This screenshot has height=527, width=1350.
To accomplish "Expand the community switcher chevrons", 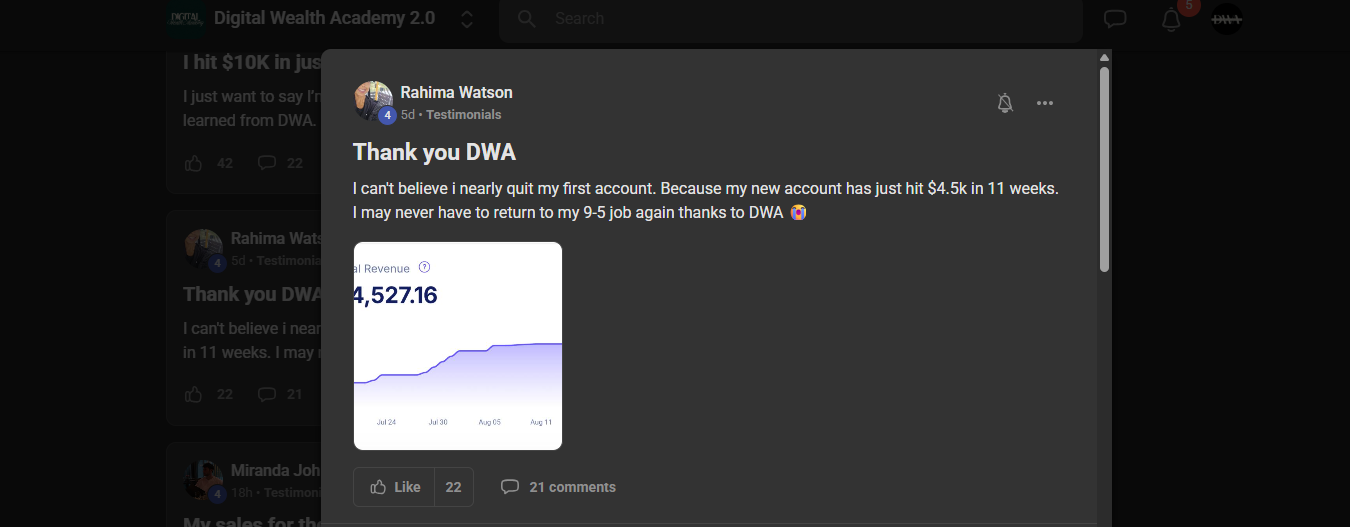I will tap(467, 19).
